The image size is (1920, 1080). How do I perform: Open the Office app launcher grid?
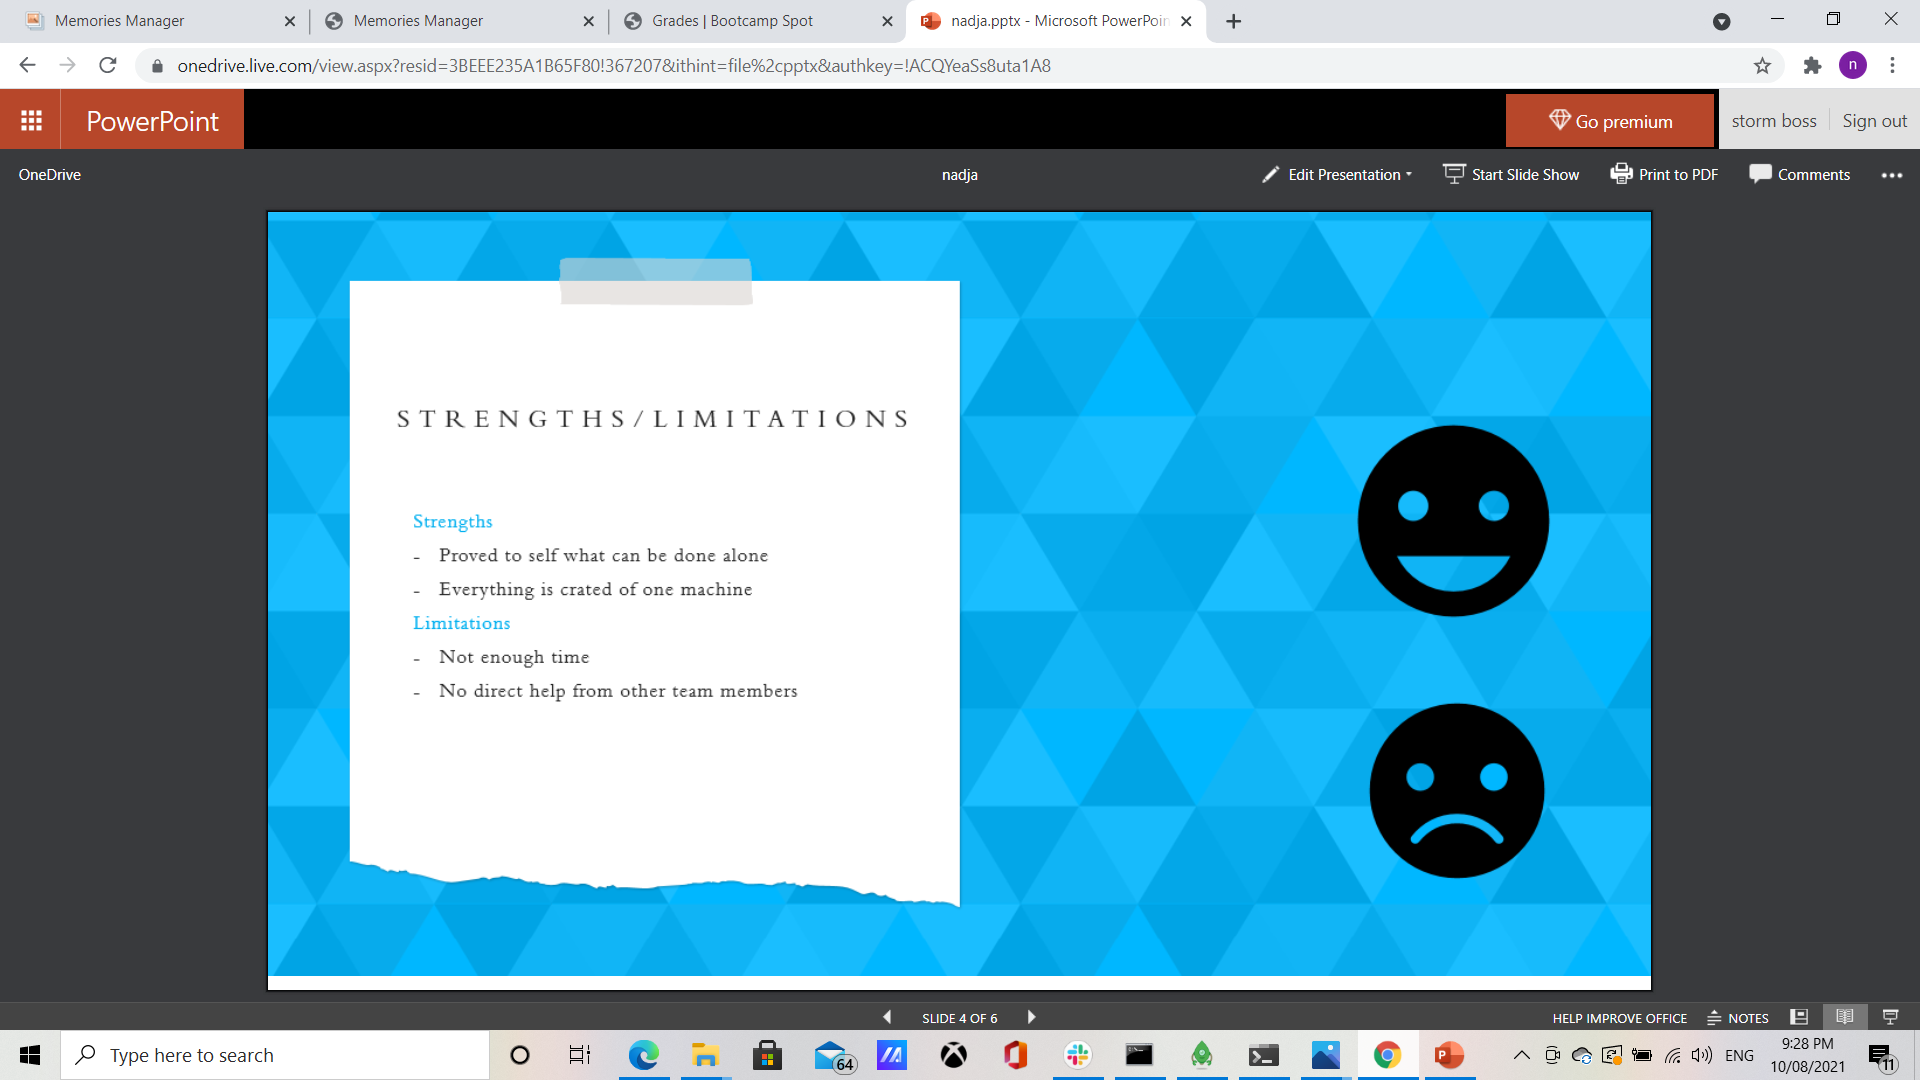coord(31,120)
